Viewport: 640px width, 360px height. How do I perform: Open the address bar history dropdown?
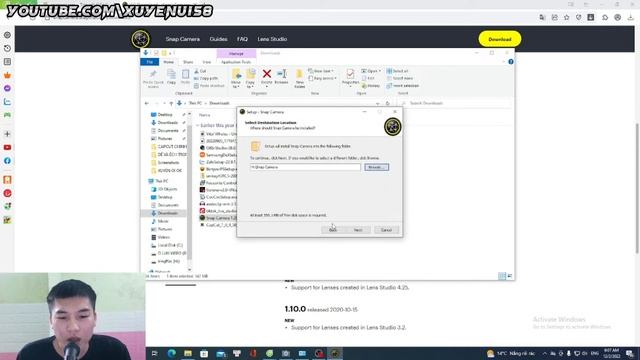[x=378, y=104]
